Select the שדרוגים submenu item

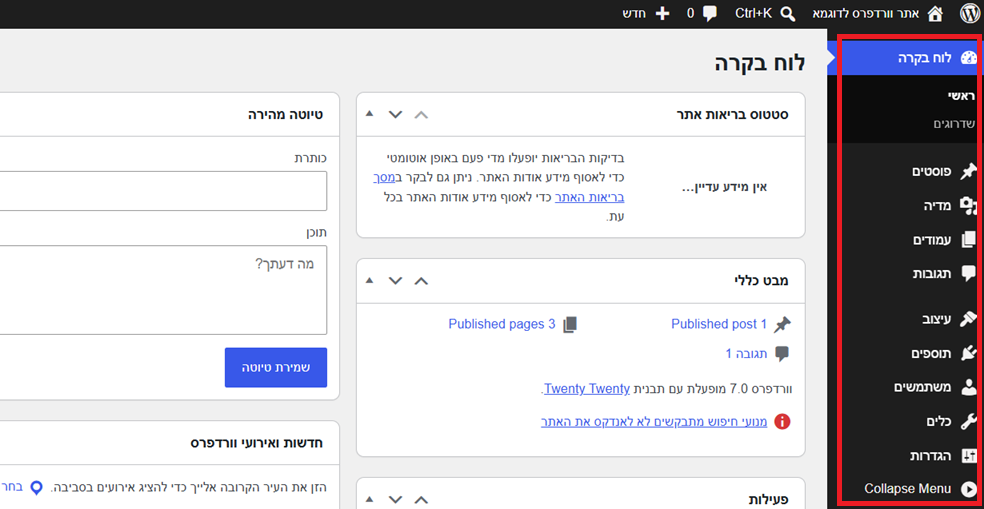(x=953, y=124)
